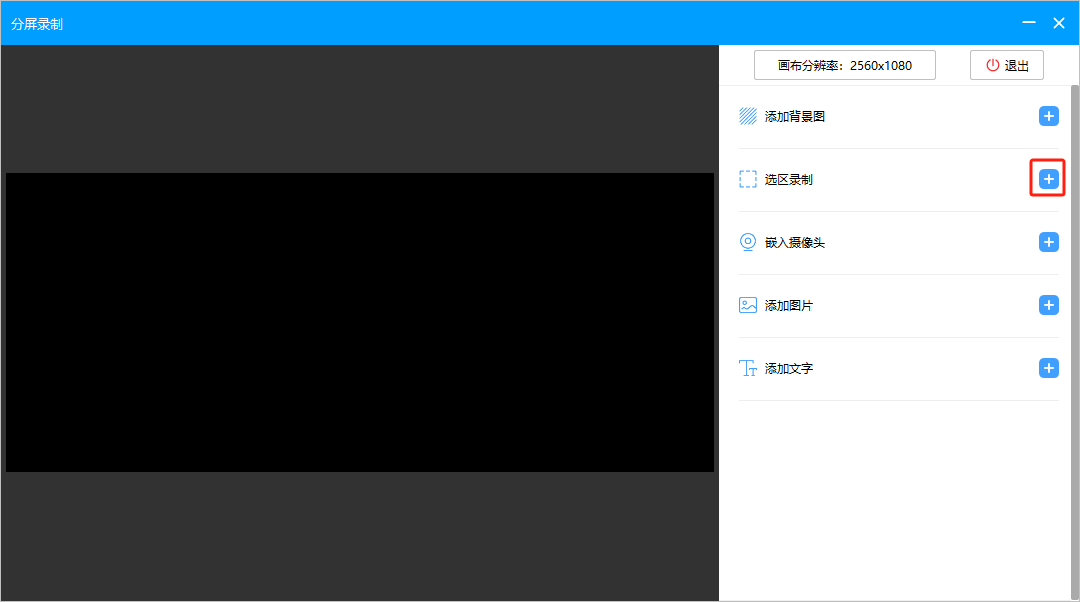Open the 画布分辨率 2560x1080 setting
Image resolution: width=1080 pixels, height=602 pixels.
tap(845, 65)
